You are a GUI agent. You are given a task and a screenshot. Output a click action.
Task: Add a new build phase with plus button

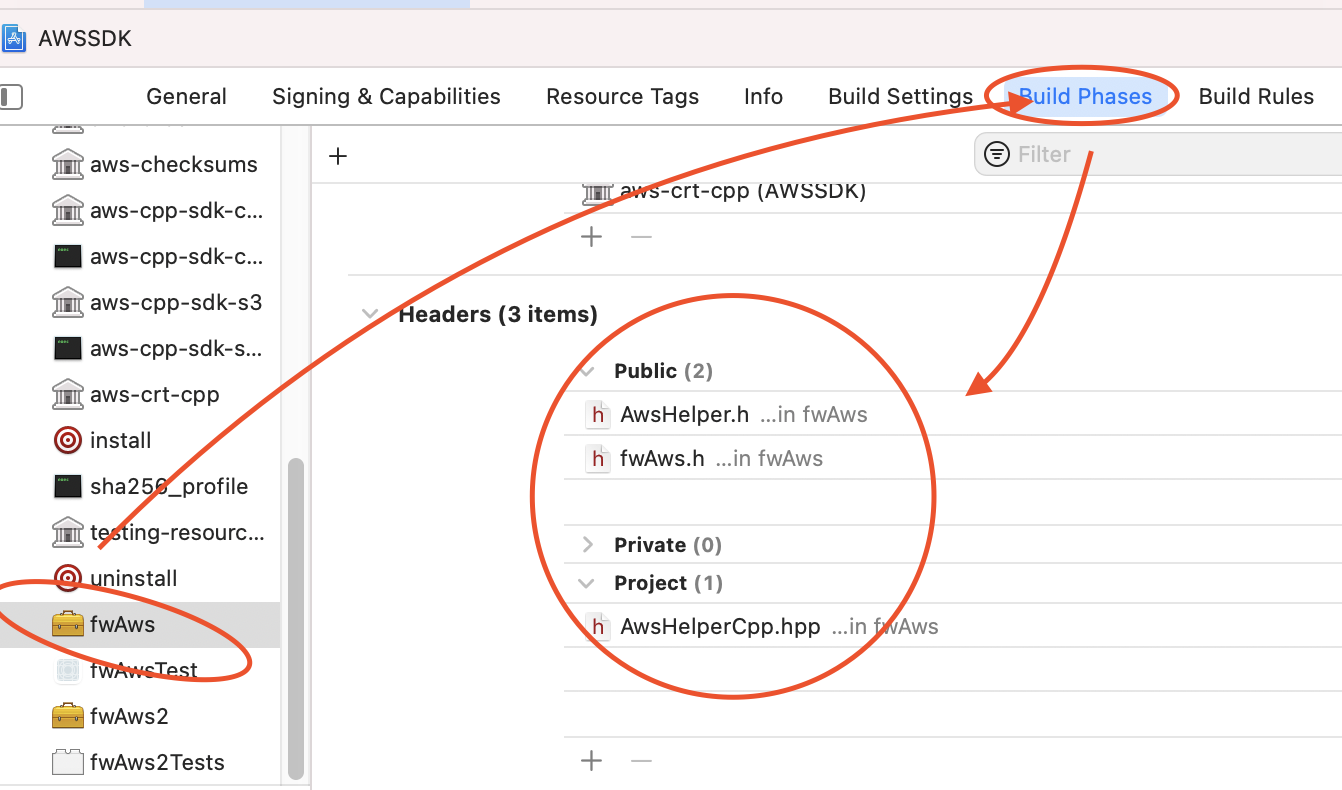pos(338,156)
